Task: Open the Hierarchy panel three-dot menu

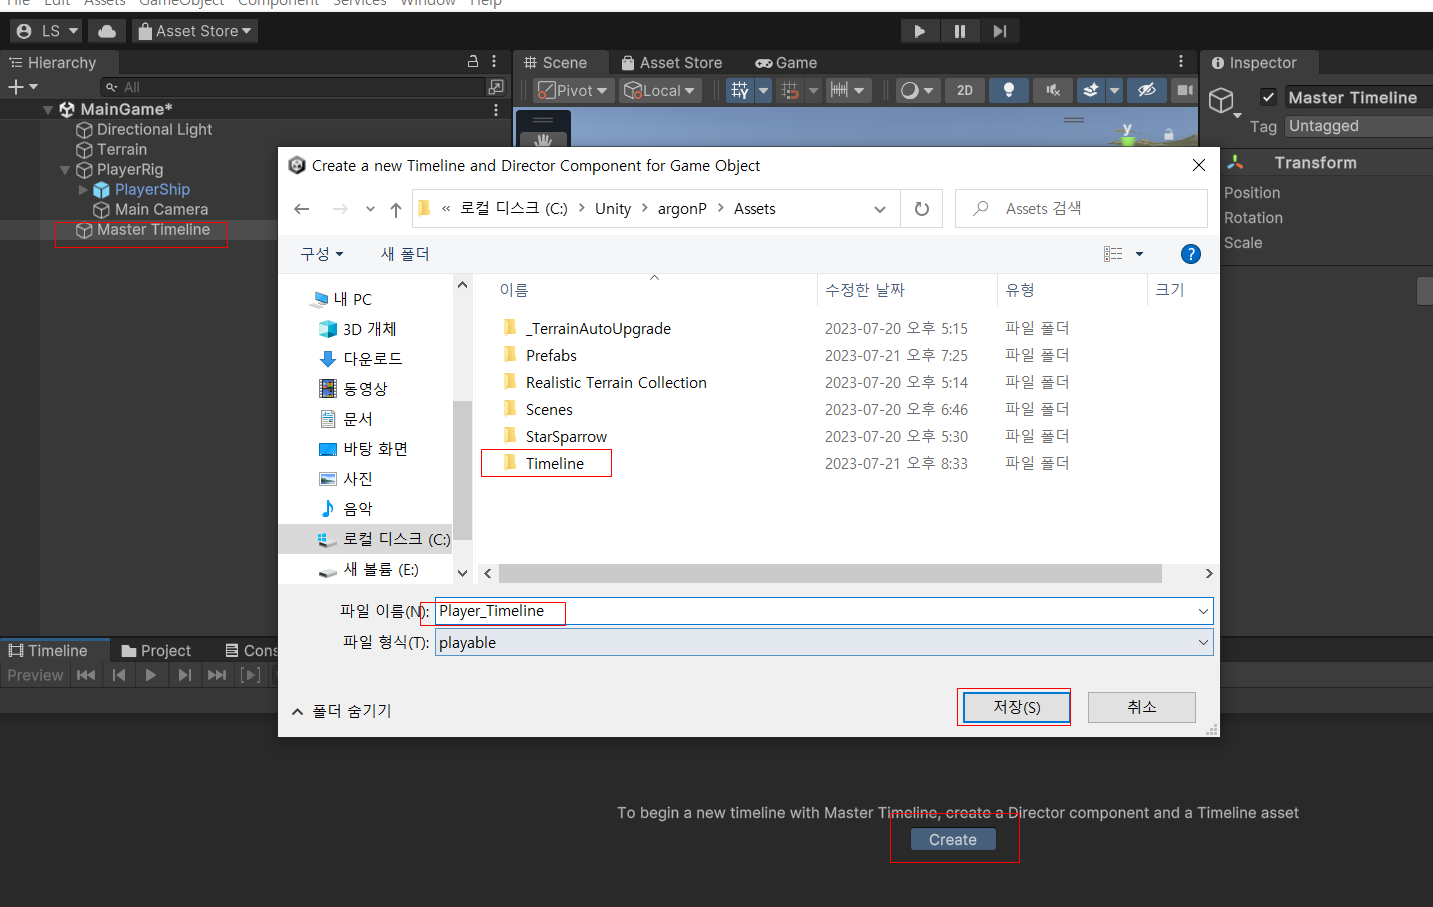Action: [494, 62]
